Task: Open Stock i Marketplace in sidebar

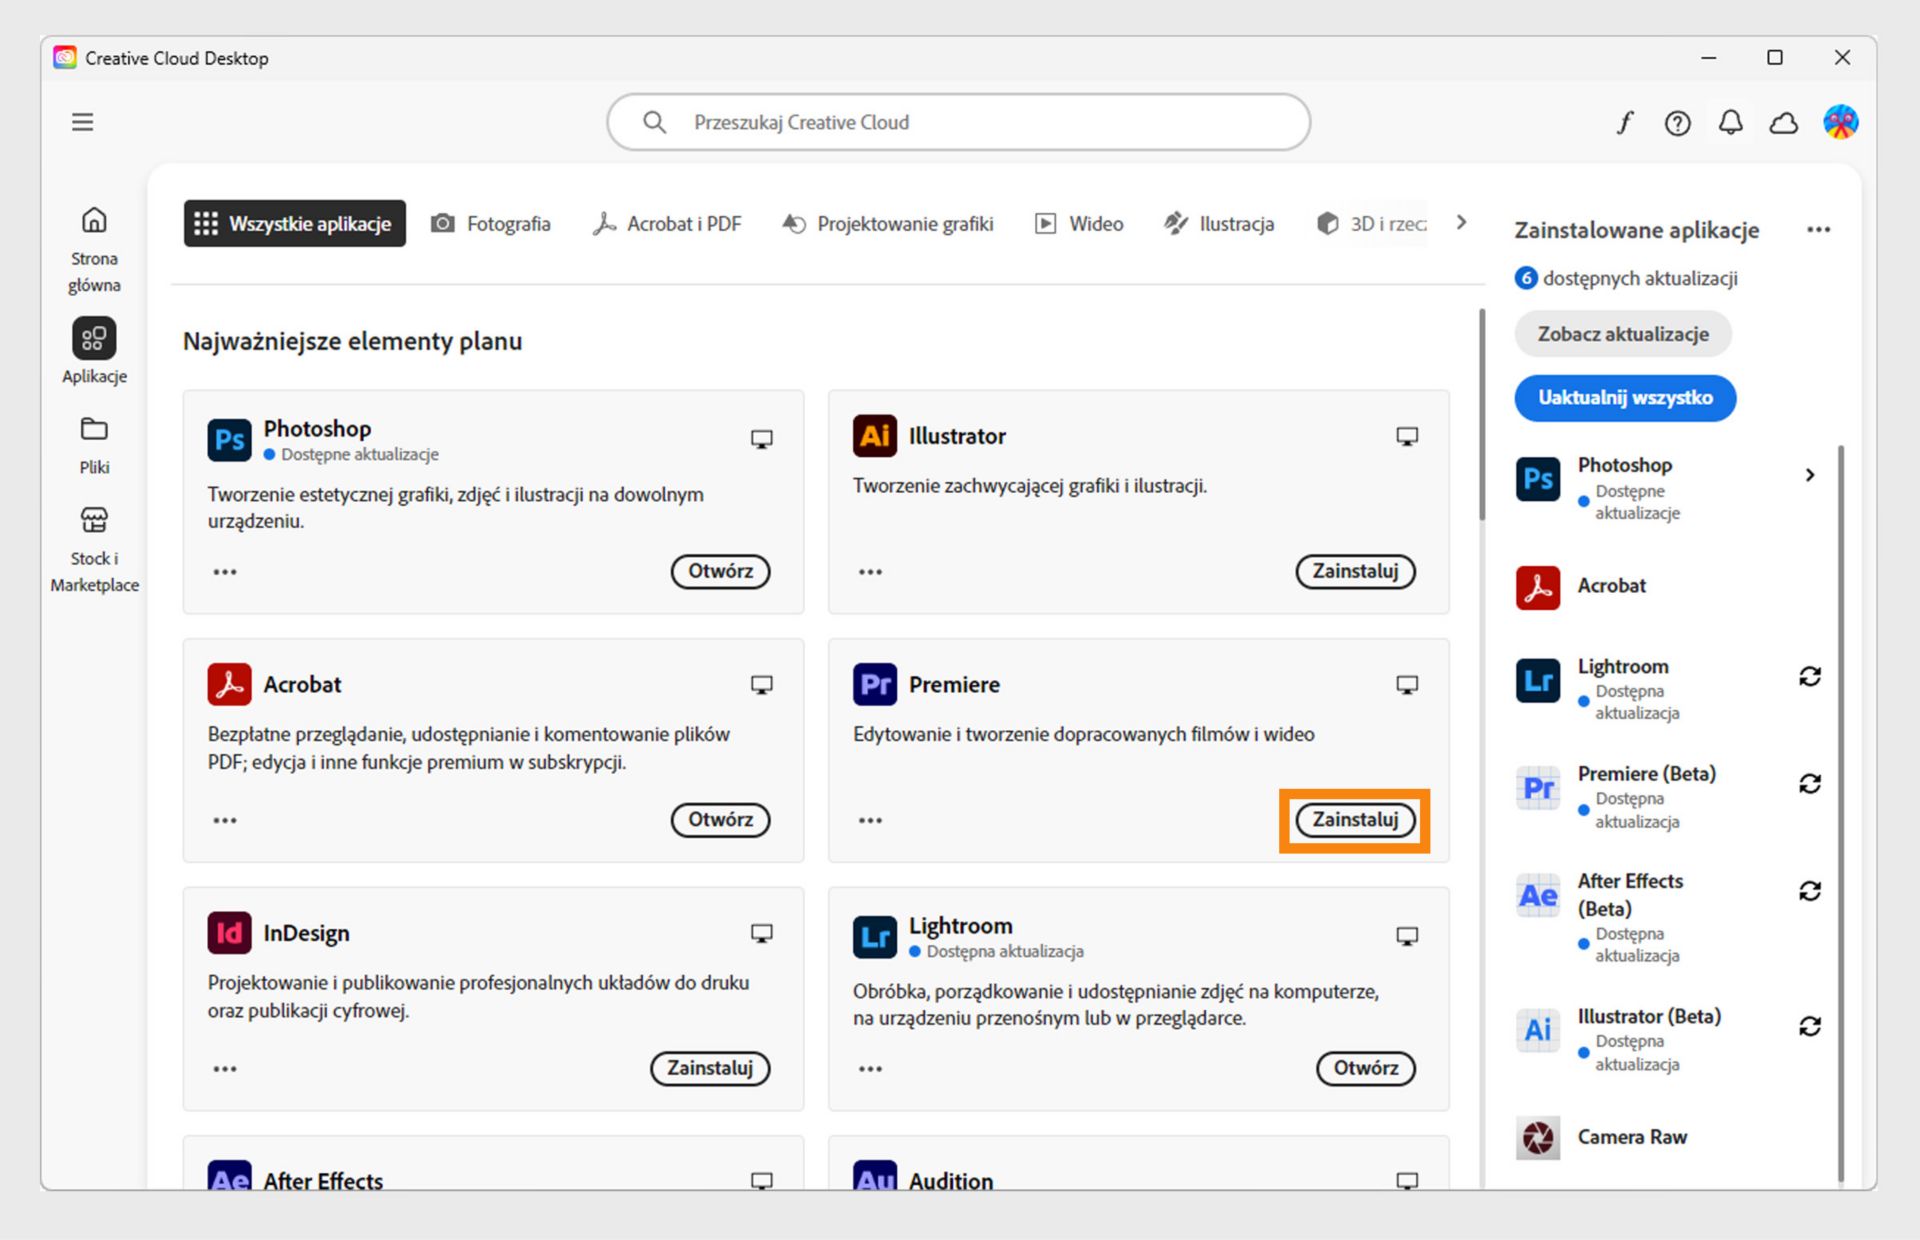Action: pos(94,550)
